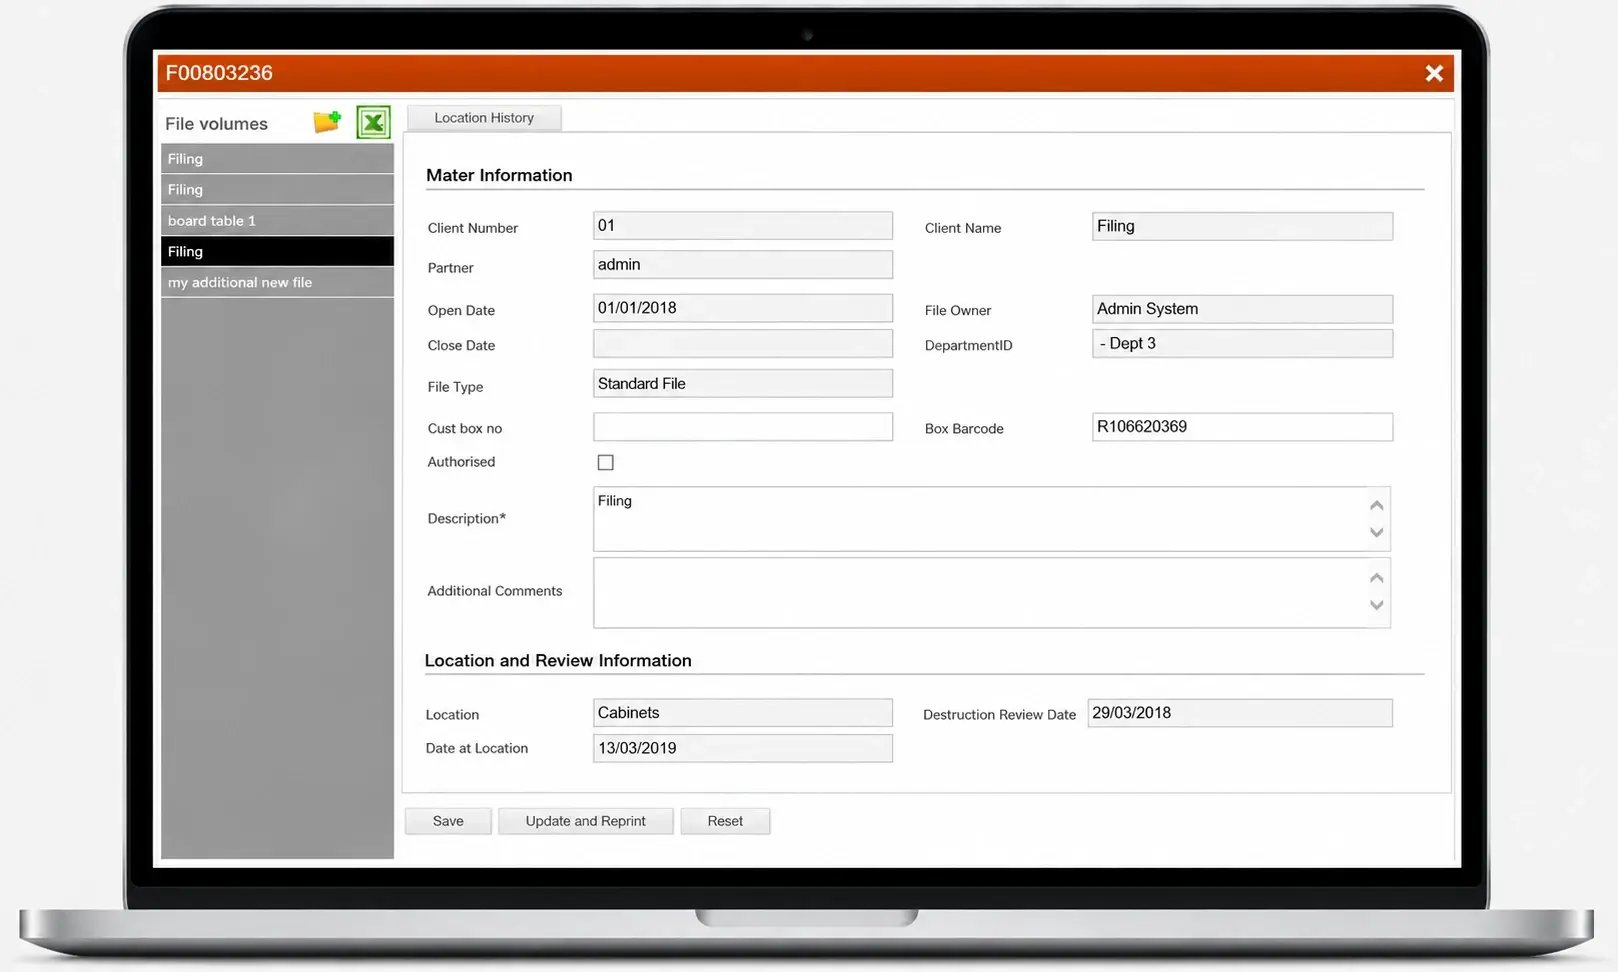Screen dimensions: 1618x972
Task: Open the Location History tab
Action: click(x=484, y=118)
